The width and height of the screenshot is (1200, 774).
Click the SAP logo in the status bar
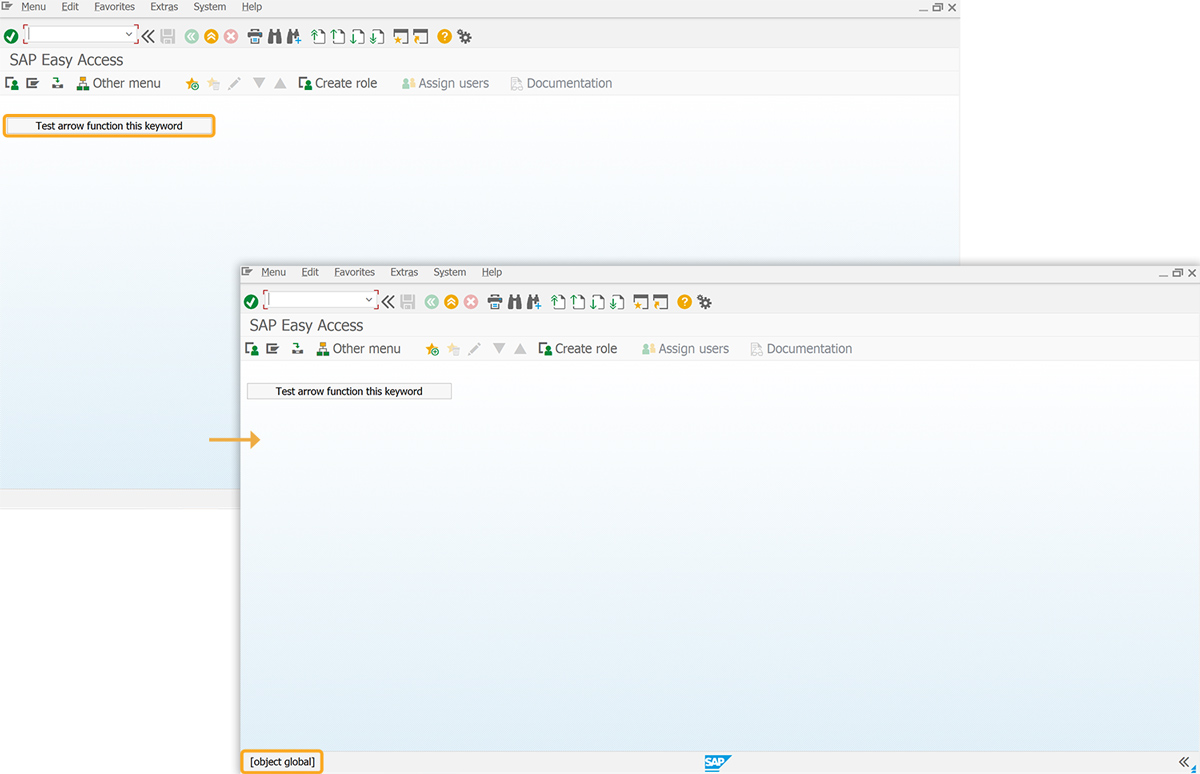click(718, 763)
